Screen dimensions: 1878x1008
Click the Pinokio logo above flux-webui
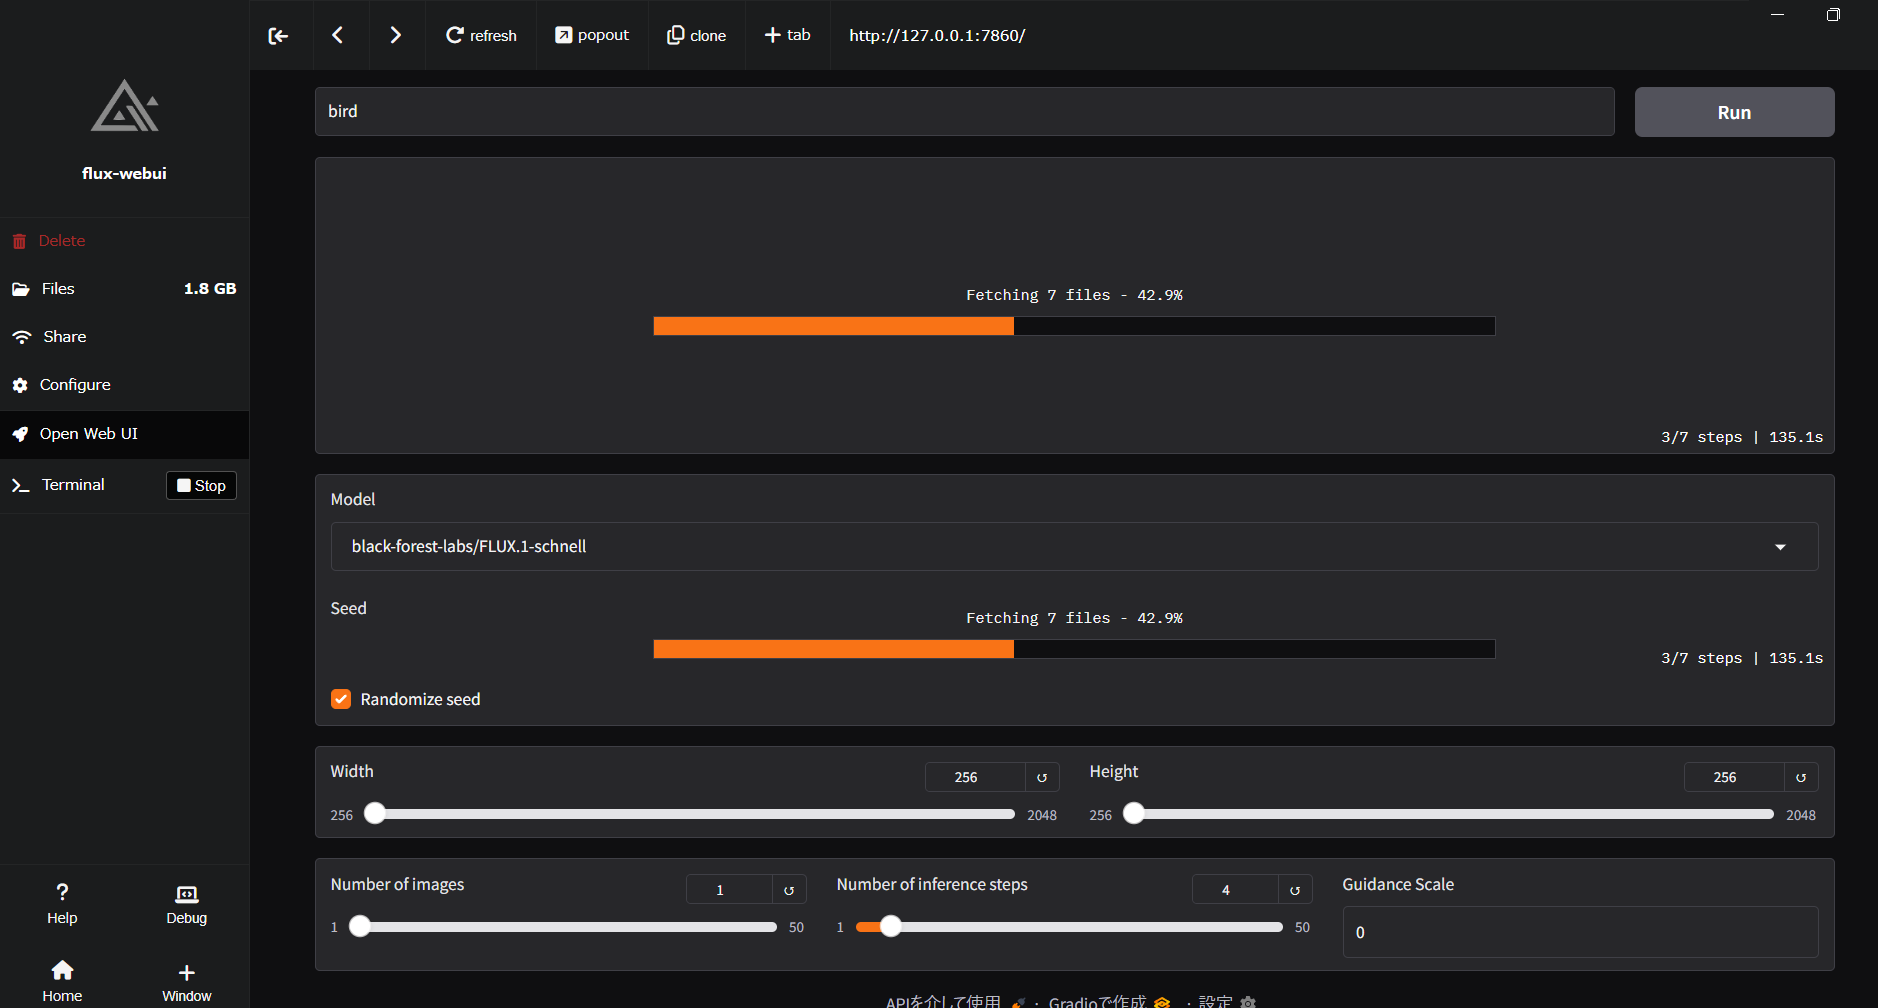pyautogui.click(x=125, y=106)
